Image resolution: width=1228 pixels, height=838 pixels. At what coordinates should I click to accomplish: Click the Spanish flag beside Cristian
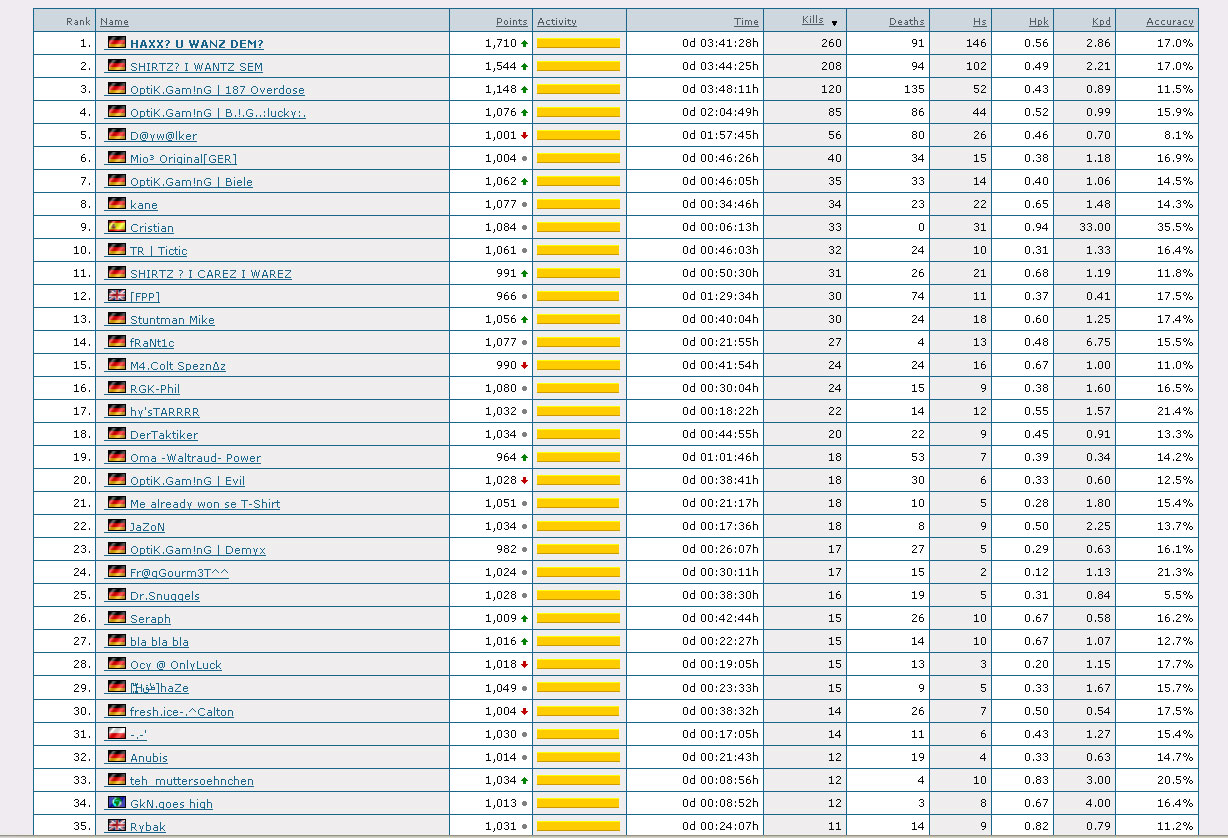(116, 227)
